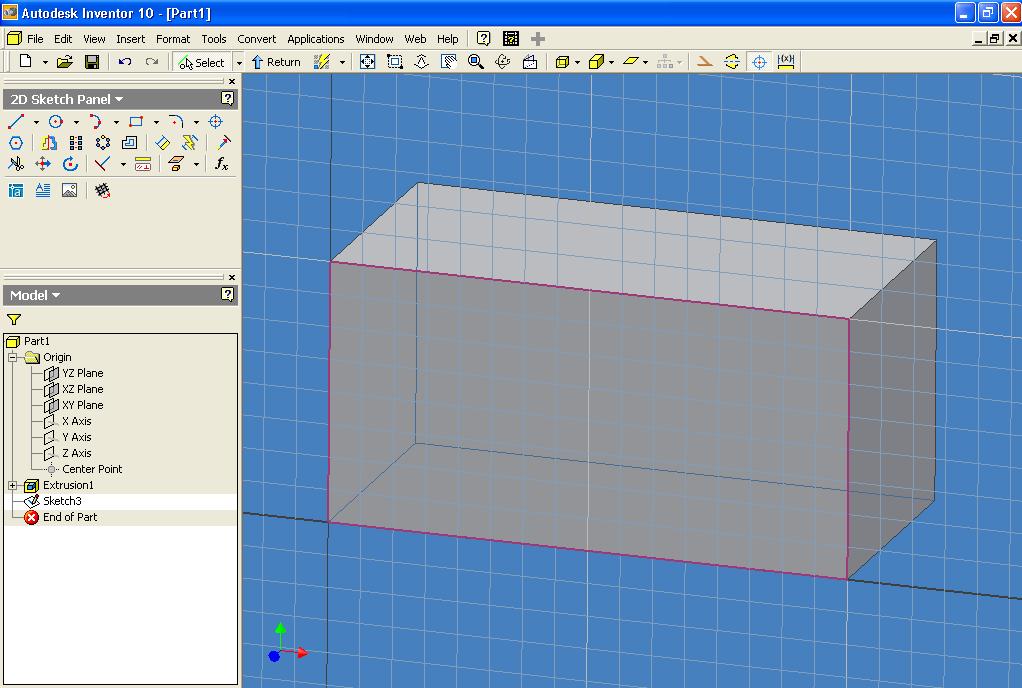
Task: Select the Line tool in the sketch panel
Action: (16, 121)
